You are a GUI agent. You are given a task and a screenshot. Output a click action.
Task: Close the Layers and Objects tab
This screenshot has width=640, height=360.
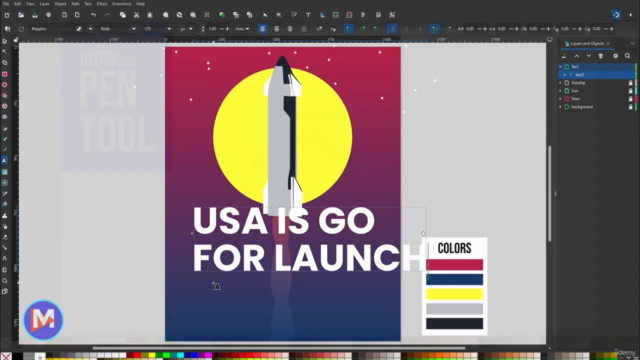608,44
